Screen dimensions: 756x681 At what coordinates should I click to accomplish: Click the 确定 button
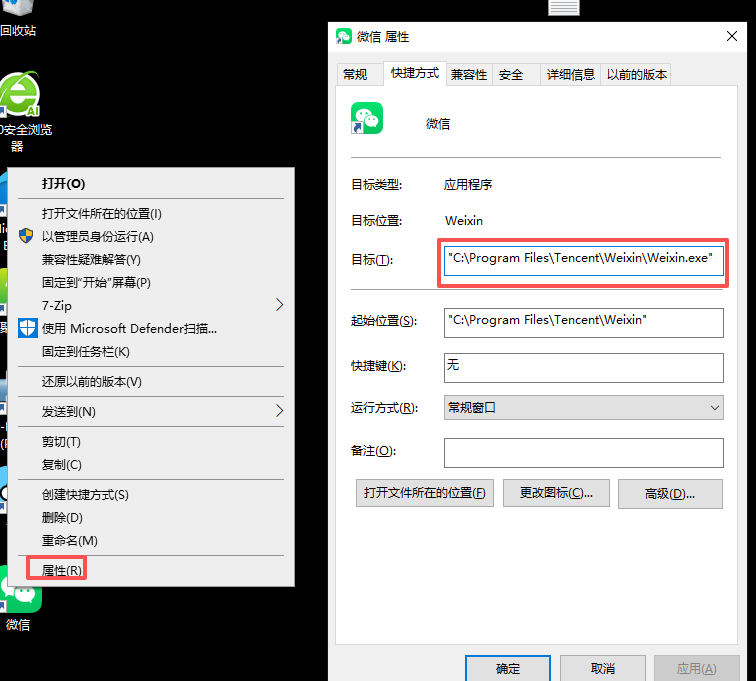[x=508, y=668]
